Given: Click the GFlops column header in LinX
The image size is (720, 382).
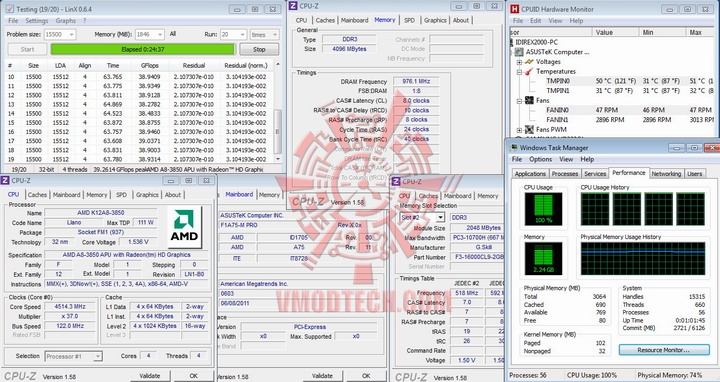Looking at the screenshot, I should [150, 66].
